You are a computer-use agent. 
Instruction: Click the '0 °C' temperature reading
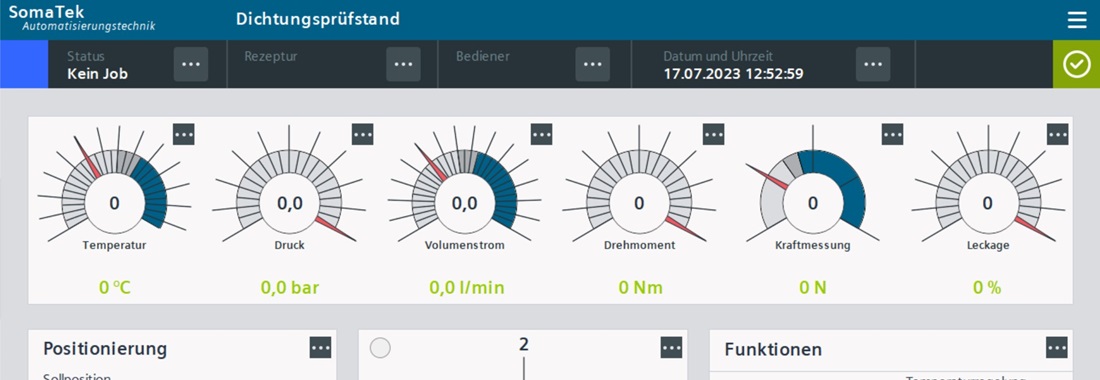(x=114, y=287)
